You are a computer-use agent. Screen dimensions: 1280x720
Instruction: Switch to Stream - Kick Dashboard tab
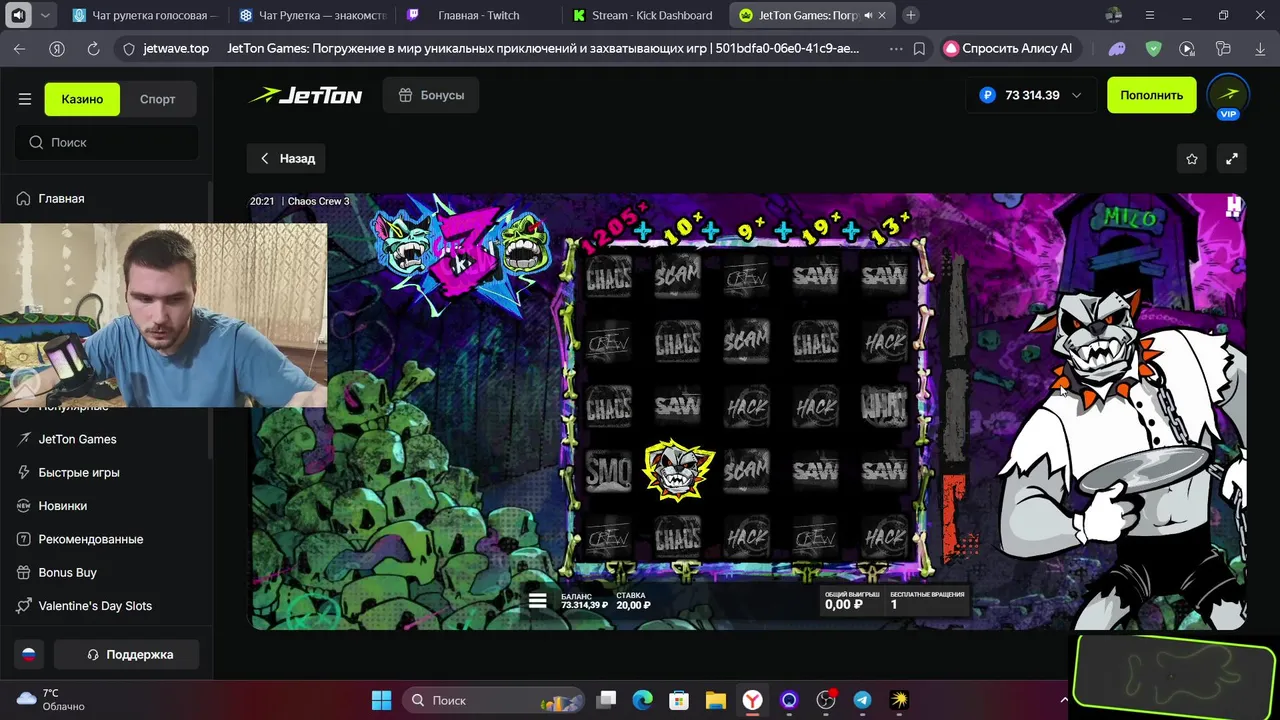point(645,15)
